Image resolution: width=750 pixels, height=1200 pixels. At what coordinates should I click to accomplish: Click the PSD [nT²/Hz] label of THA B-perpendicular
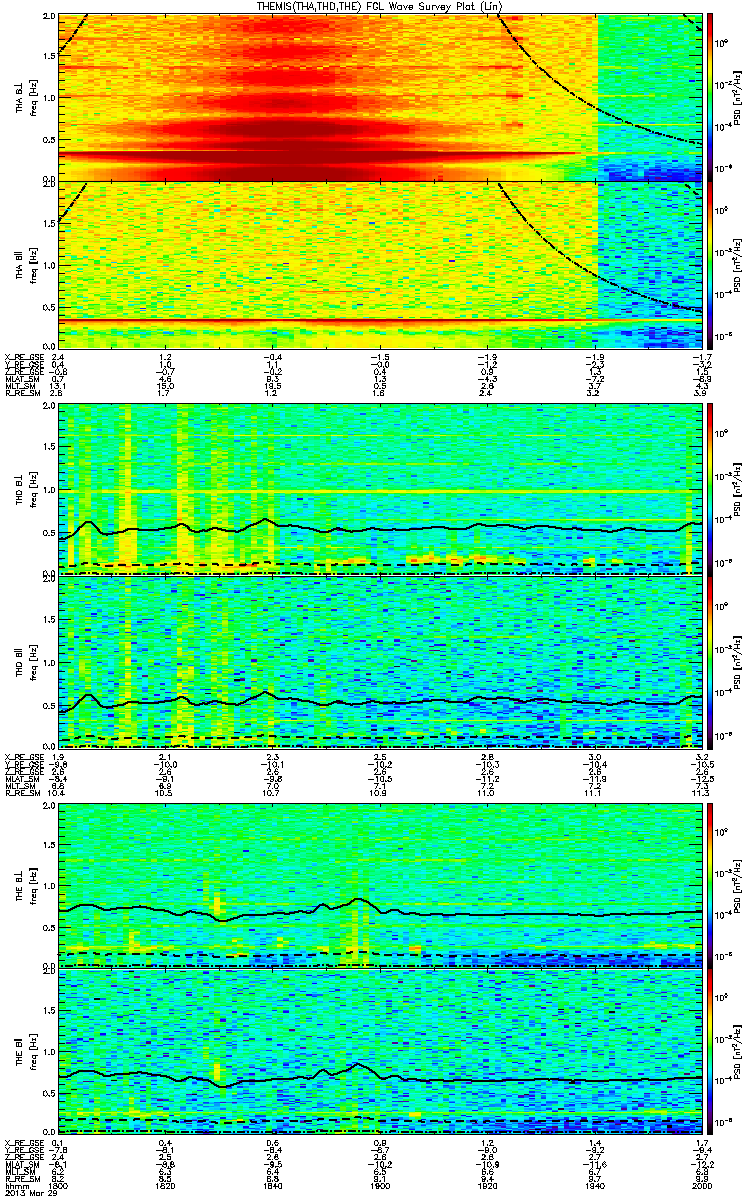tap(737, 96)
